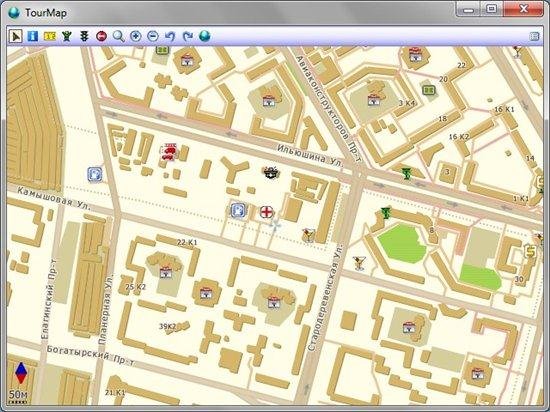Click building number 22 К1
550x412 pixels.
[x=187, y=242]
